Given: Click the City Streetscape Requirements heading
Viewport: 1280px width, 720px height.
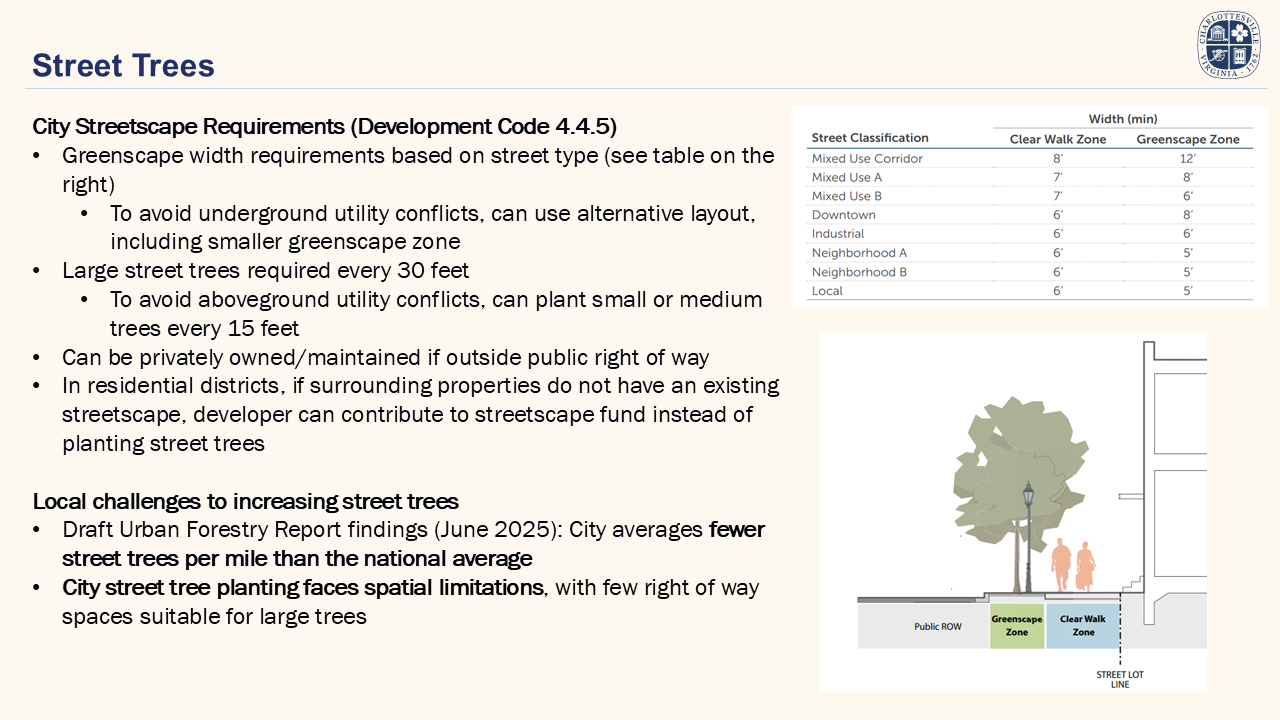Looking at the screenshot, I should 324,127.
